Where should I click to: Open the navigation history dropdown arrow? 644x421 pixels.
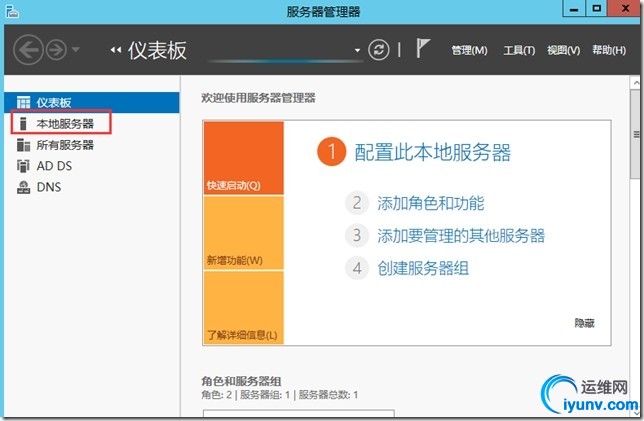76,50
